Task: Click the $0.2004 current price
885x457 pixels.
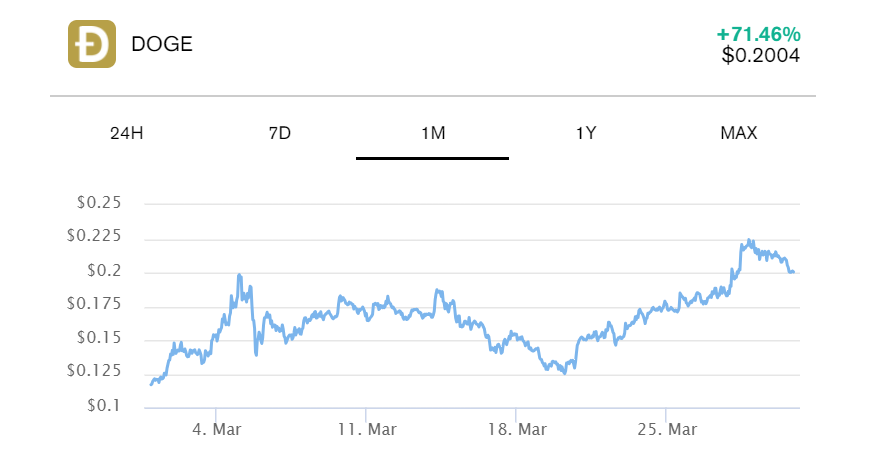Action: point(760,56)
